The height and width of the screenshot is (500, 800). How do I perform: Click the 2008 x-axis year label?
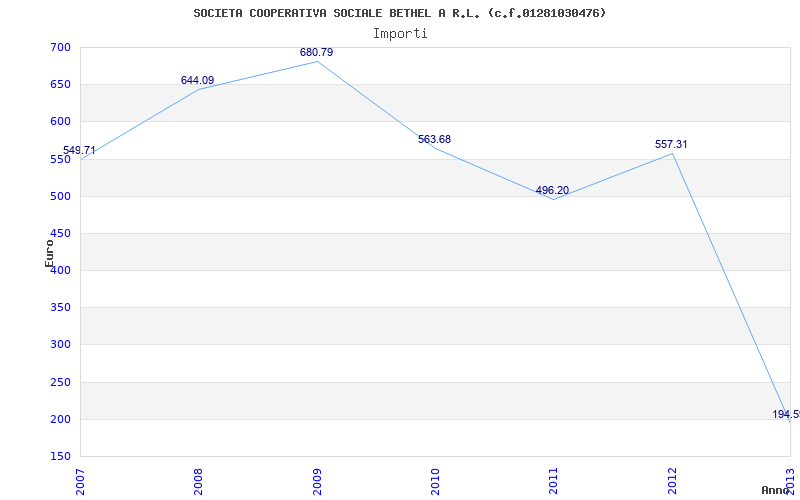[198, 482]
